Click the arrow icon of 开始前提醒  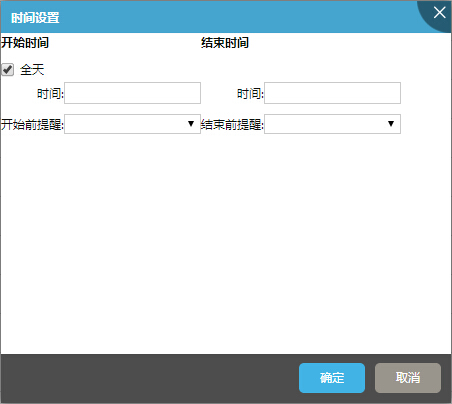(191, 124)
